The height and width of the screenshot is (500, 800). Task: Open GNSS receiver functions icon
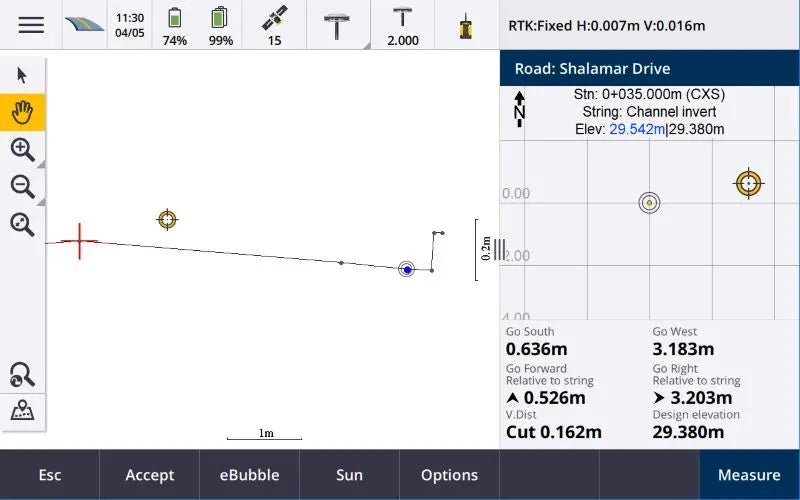336,25
